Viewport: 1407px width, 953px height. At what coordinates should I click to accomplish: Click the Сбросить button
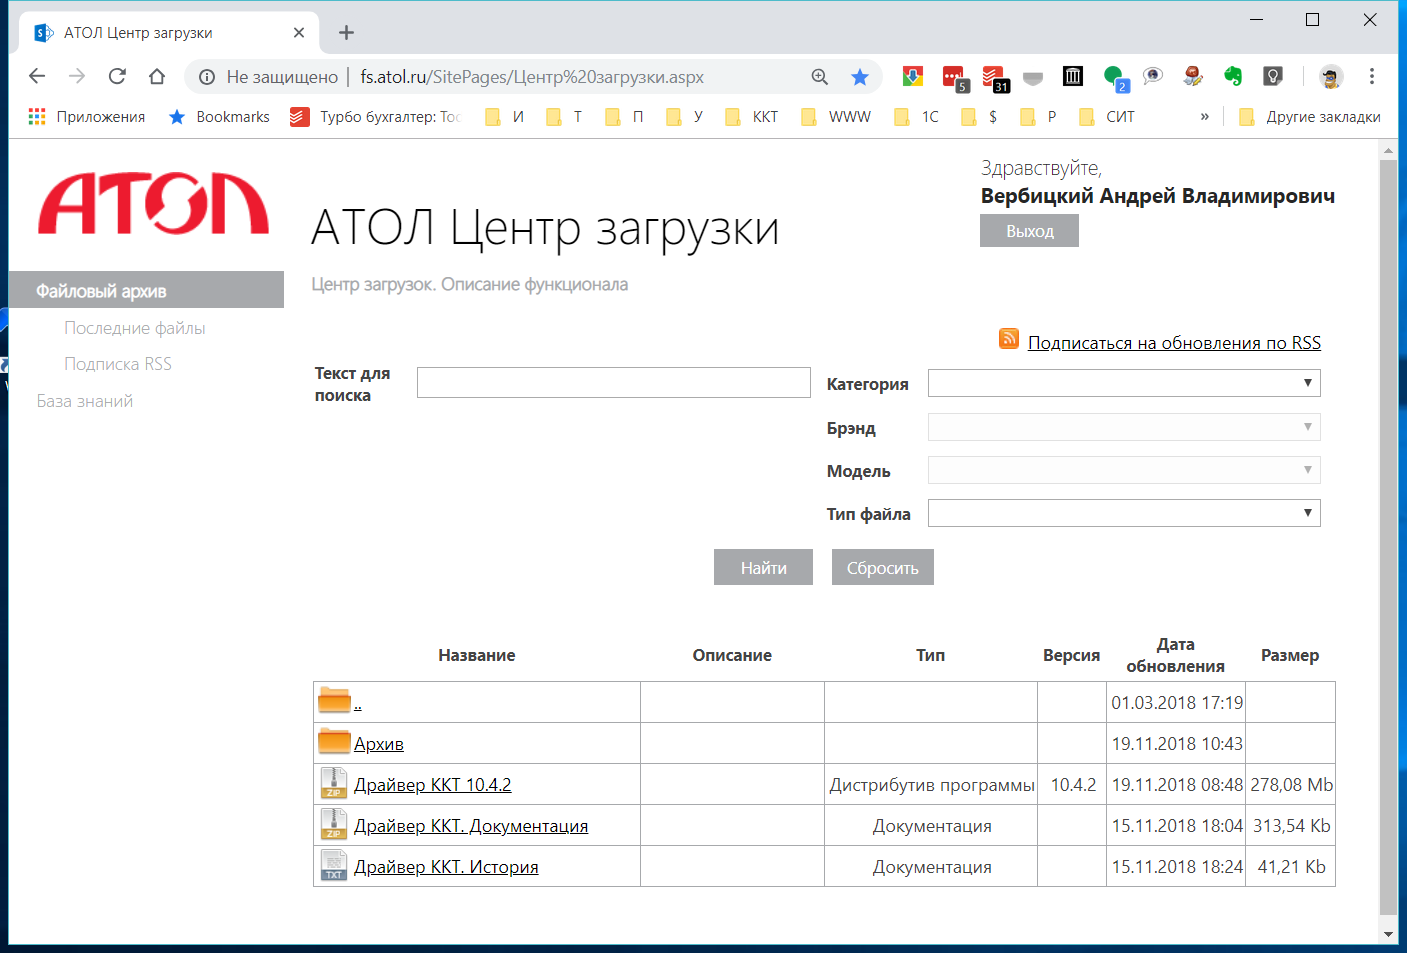(x=882, y=567)
